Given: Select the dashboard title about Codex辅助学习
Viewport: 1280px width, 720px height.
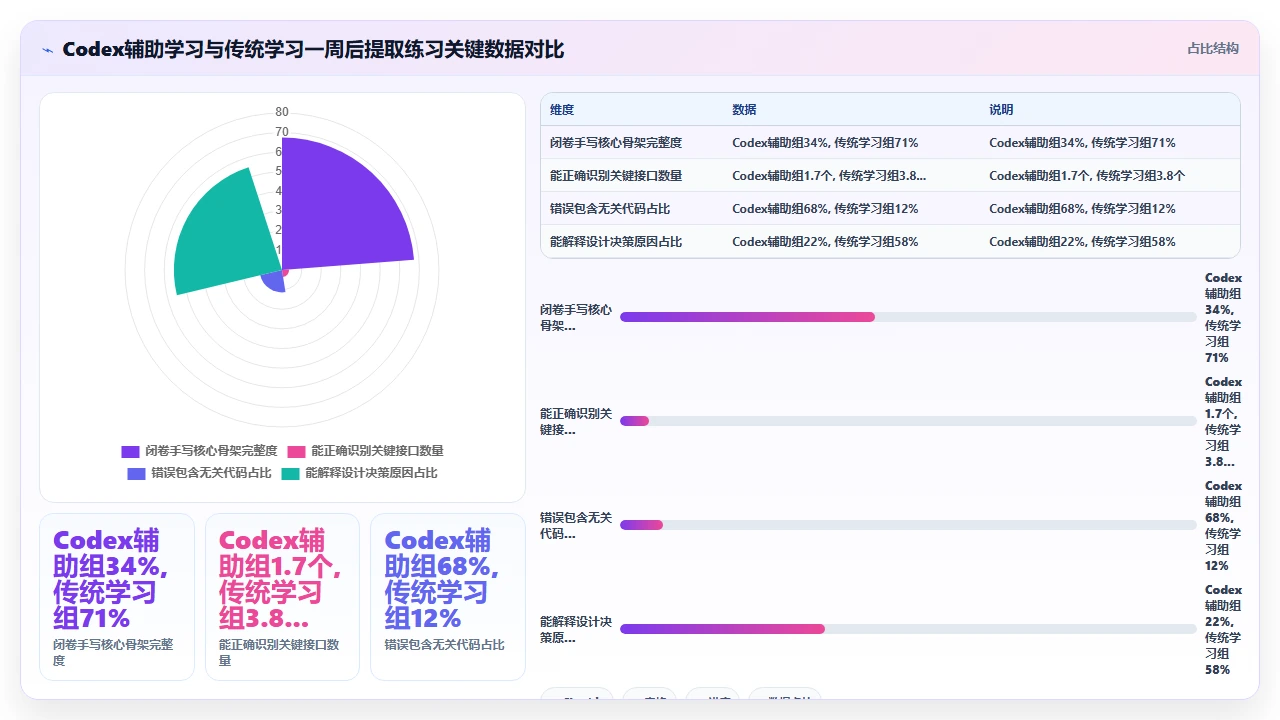Looking at the screenshot, I should click(313, 50).
